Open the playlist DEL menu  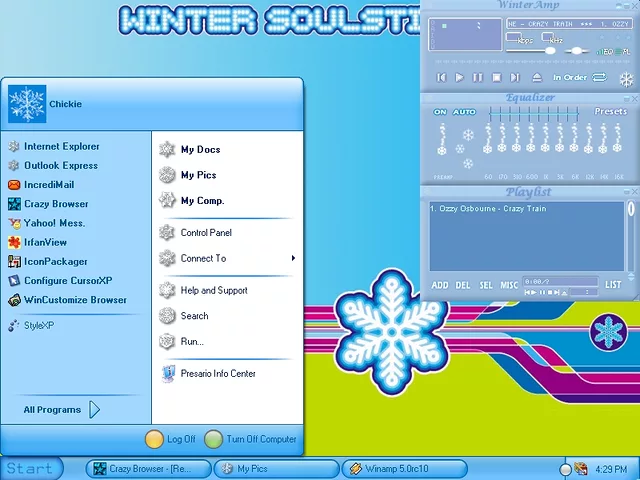(462, 285)
